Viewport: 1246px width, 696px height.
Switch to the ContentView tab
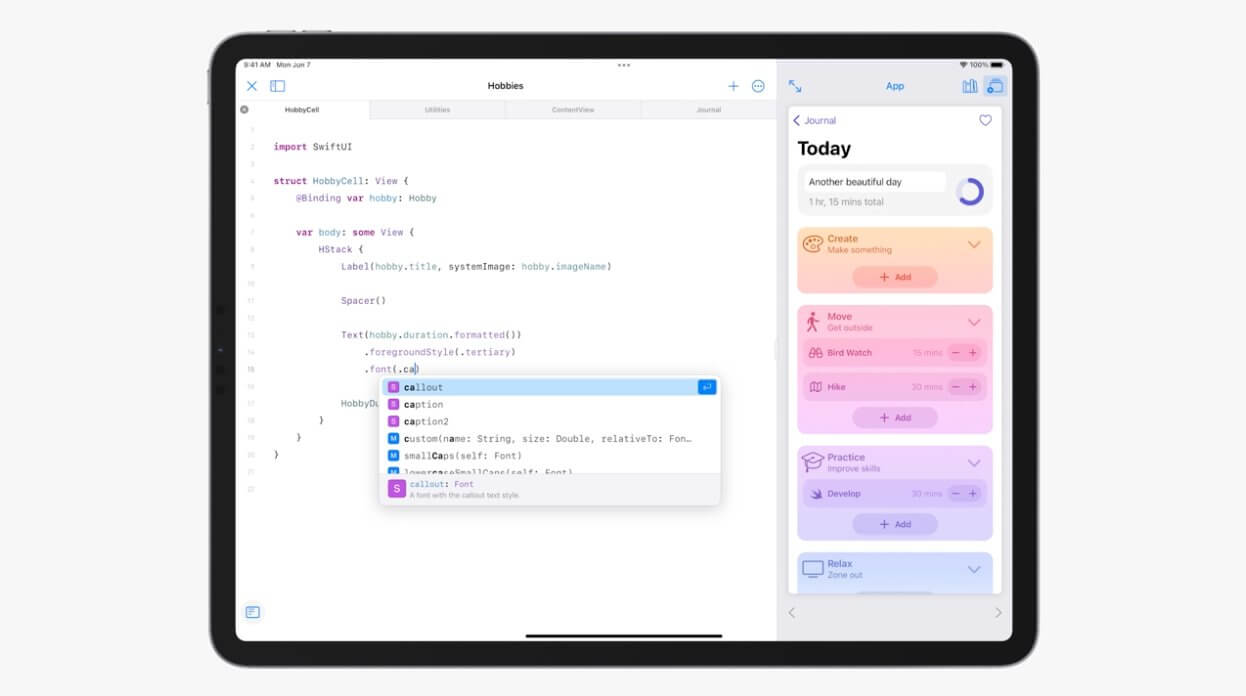[573, 110]
